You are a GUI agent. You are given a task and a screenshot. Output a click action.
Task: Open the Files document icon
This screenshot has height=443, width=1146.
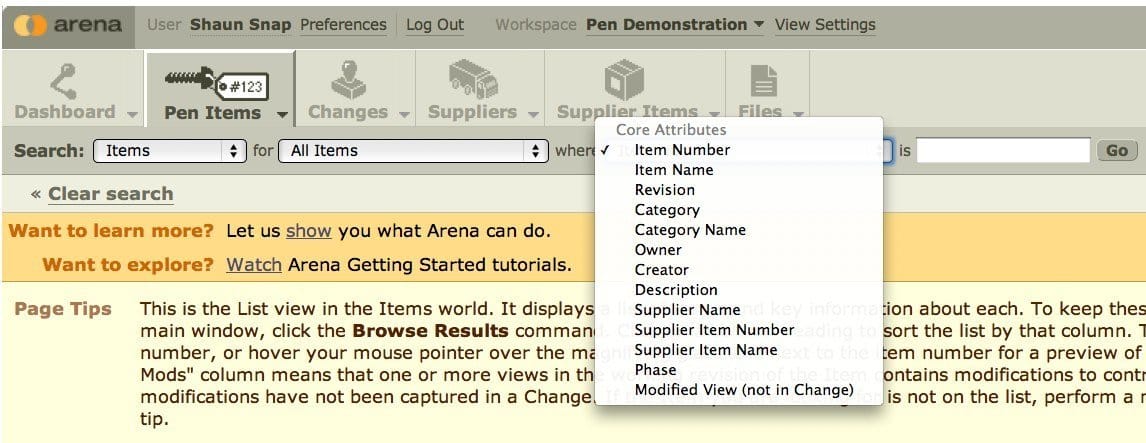click(x=764, y=82)
